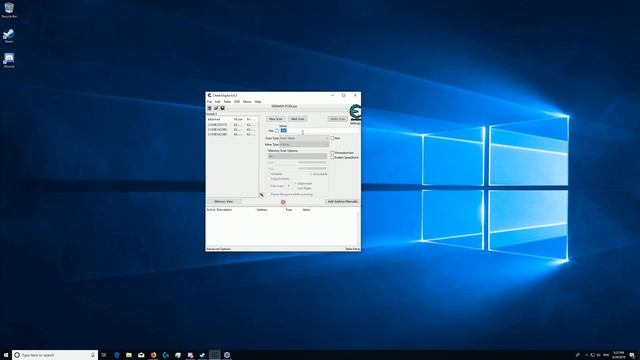Open the Table menu
Viewport: 640px width, 360px height.
pos(227,102)
